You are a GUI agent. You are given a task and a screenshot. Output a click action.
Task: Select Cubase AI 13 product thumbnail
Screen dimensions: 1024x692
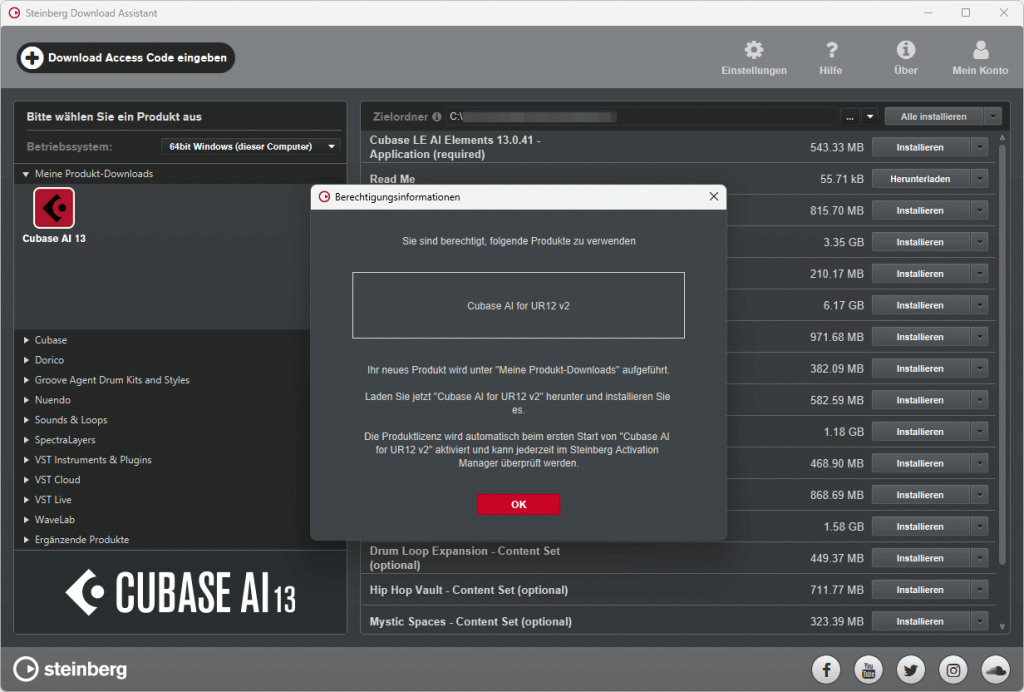pyautogui.click(x=54, y=208)
